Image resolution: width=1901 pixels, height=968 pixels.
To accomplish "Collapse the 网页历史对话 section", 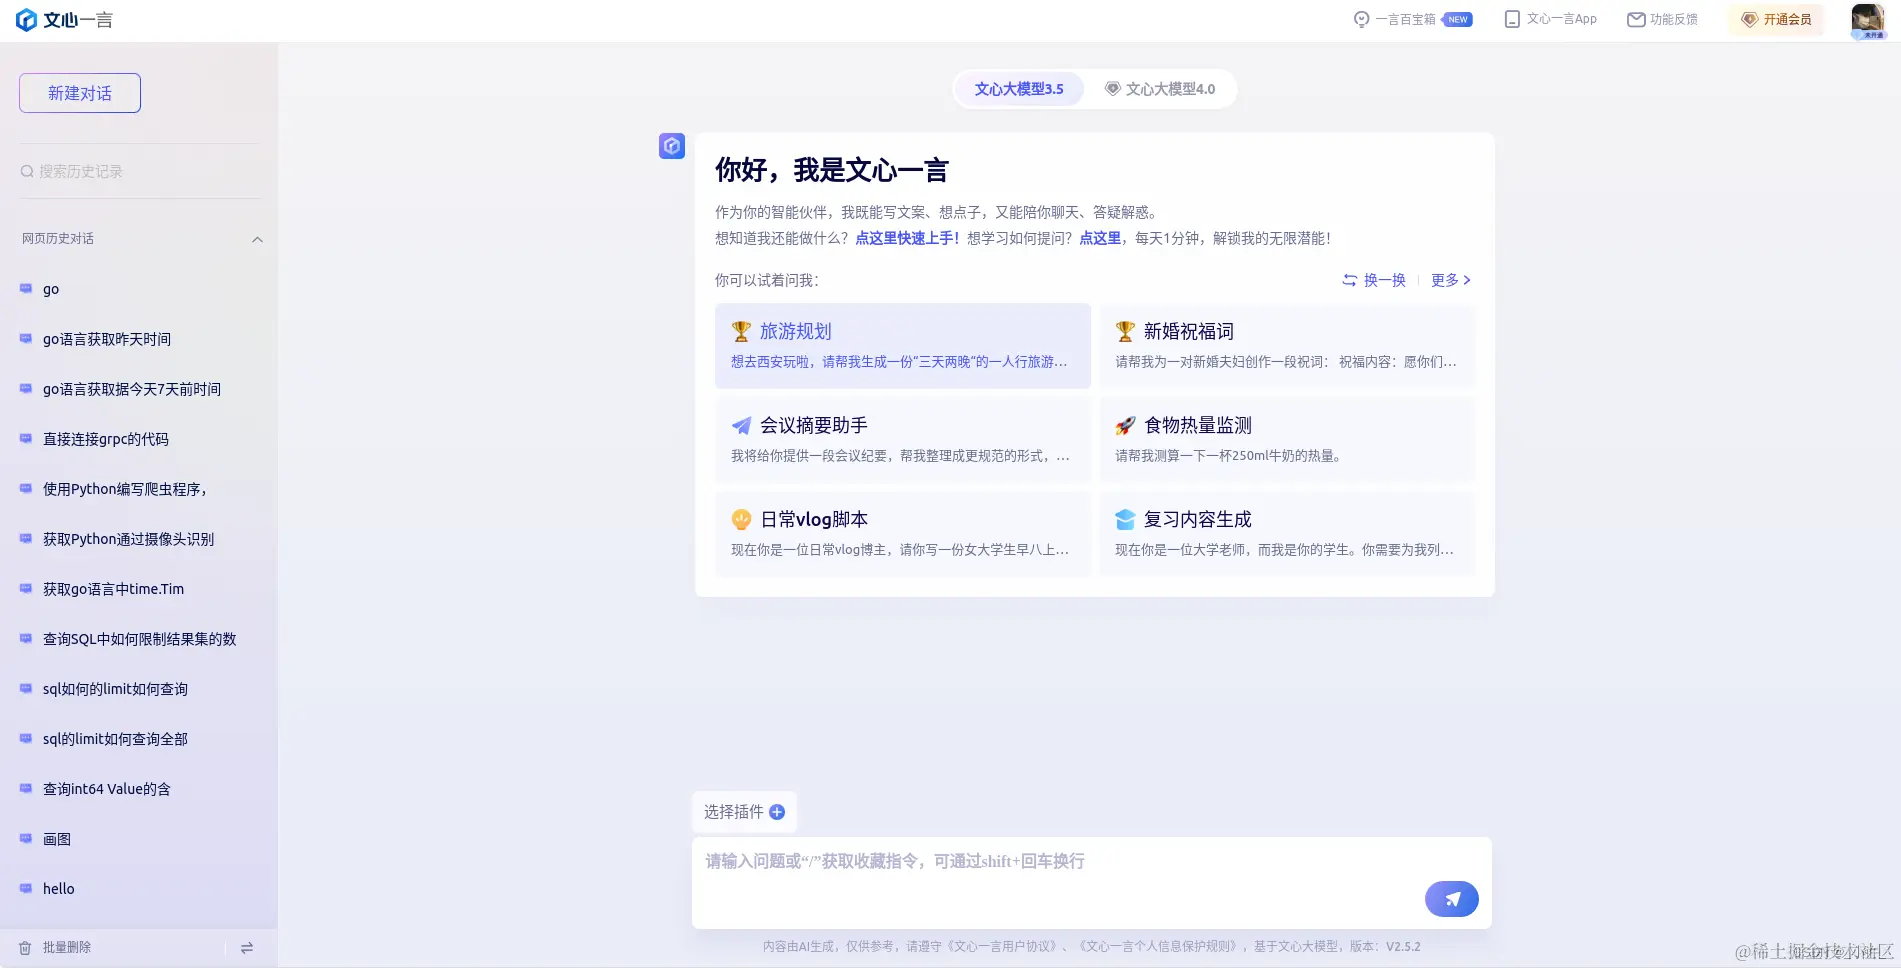I will [x=257, y=239].
